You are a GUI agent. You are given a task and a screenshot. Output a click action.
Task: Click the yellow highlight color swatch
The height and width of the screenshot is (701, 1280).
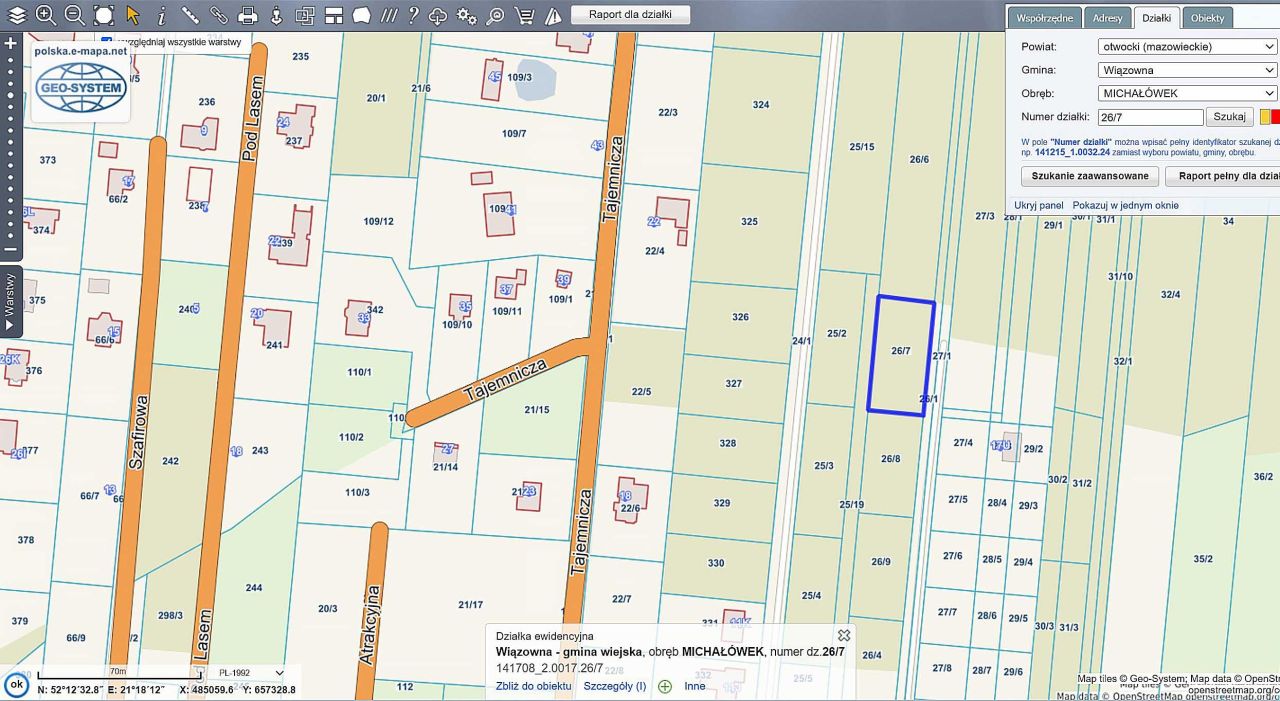[x=1264, y=117]
